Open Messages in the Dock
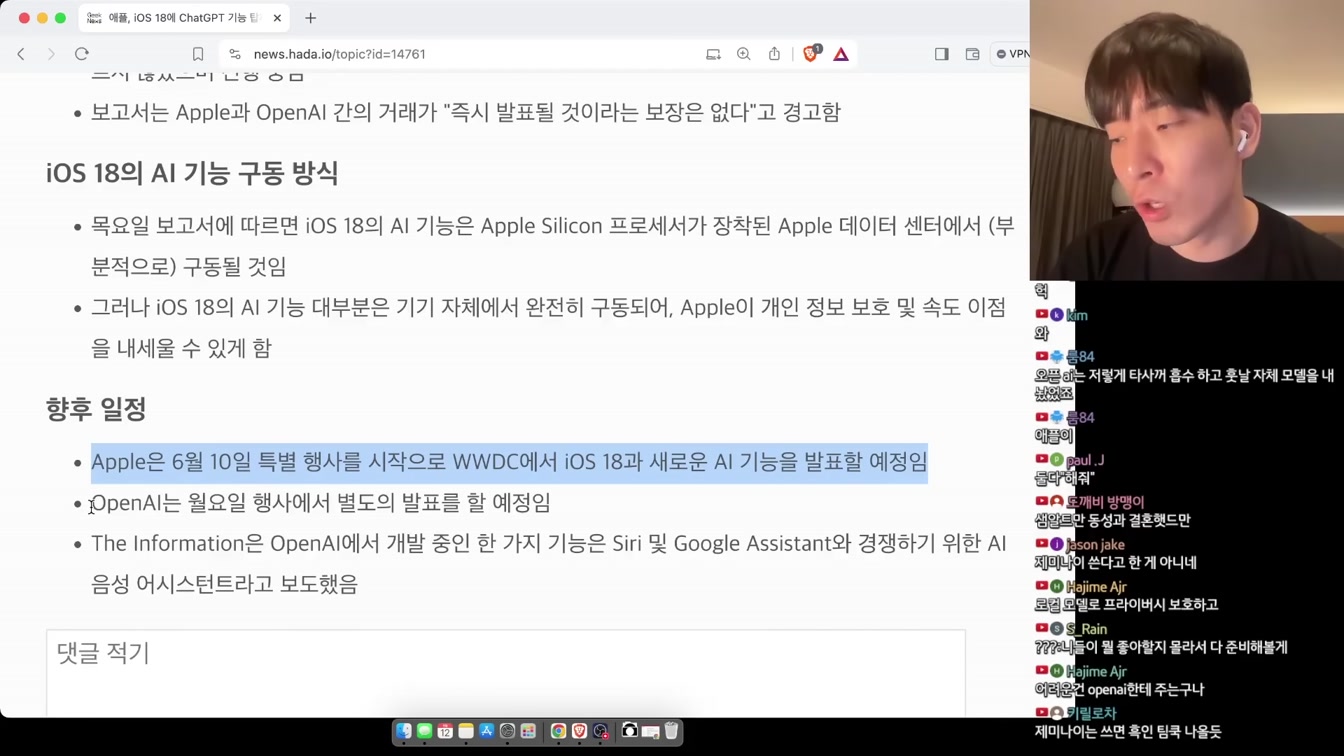 pyautogui.click(x=424, y=732)
